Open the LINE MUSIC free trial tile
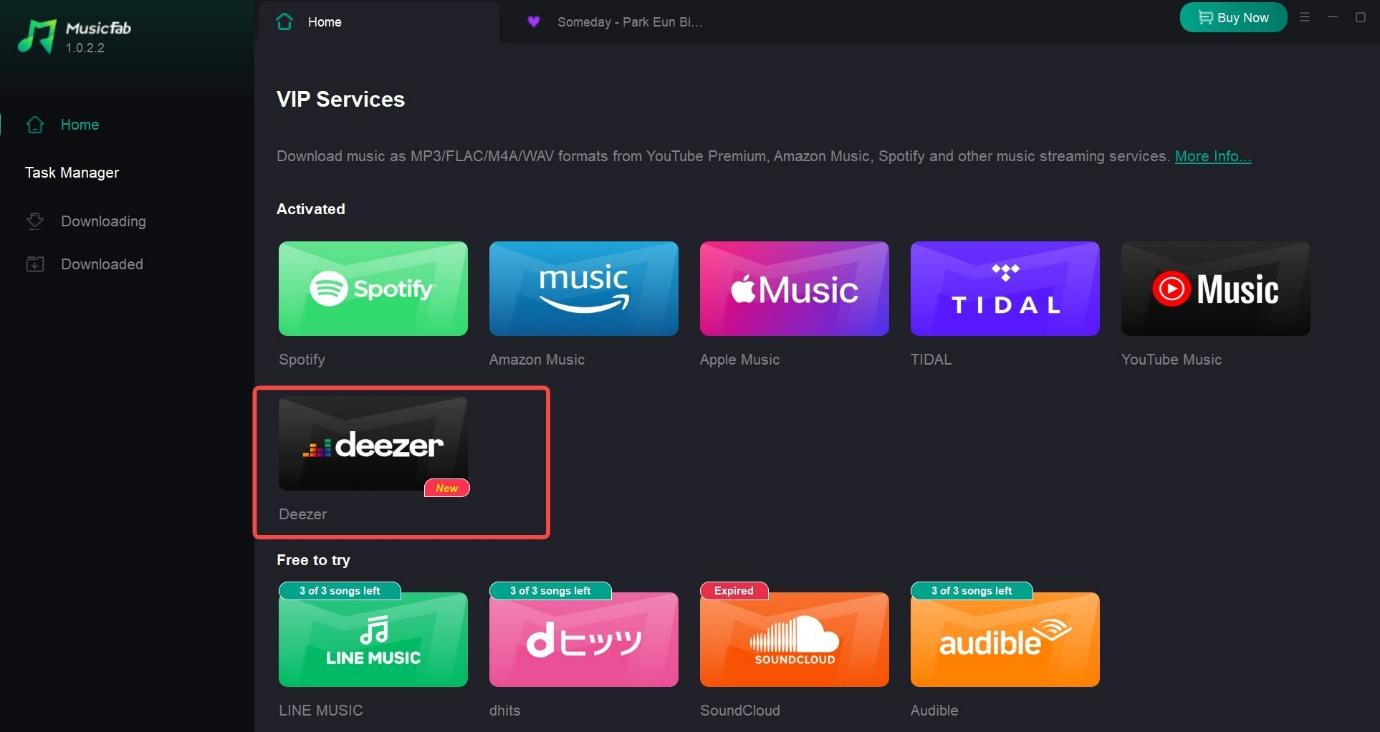1380x732 pixels. click(373, 639)
